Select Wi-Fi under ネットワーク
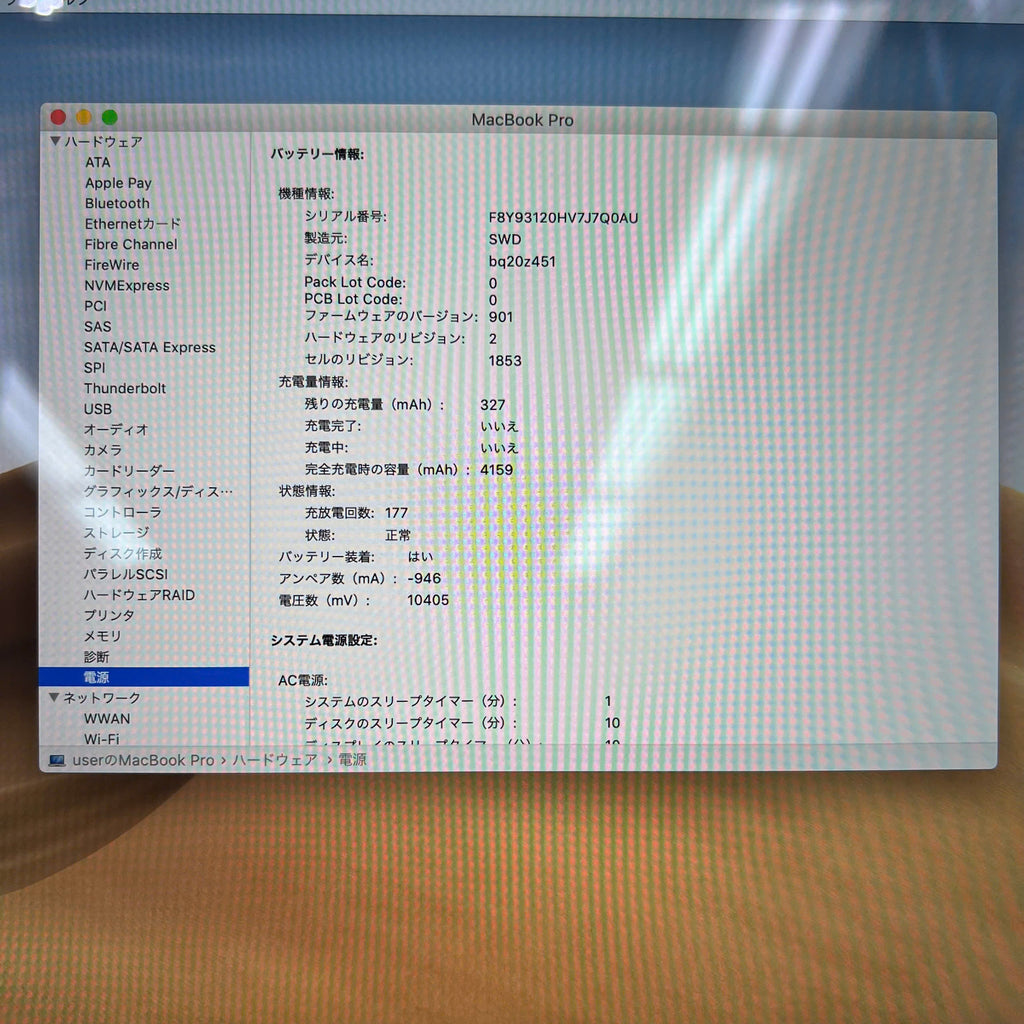This screenshot has width=1024, height=1024. pyautogui.click(x=101, y=739)
